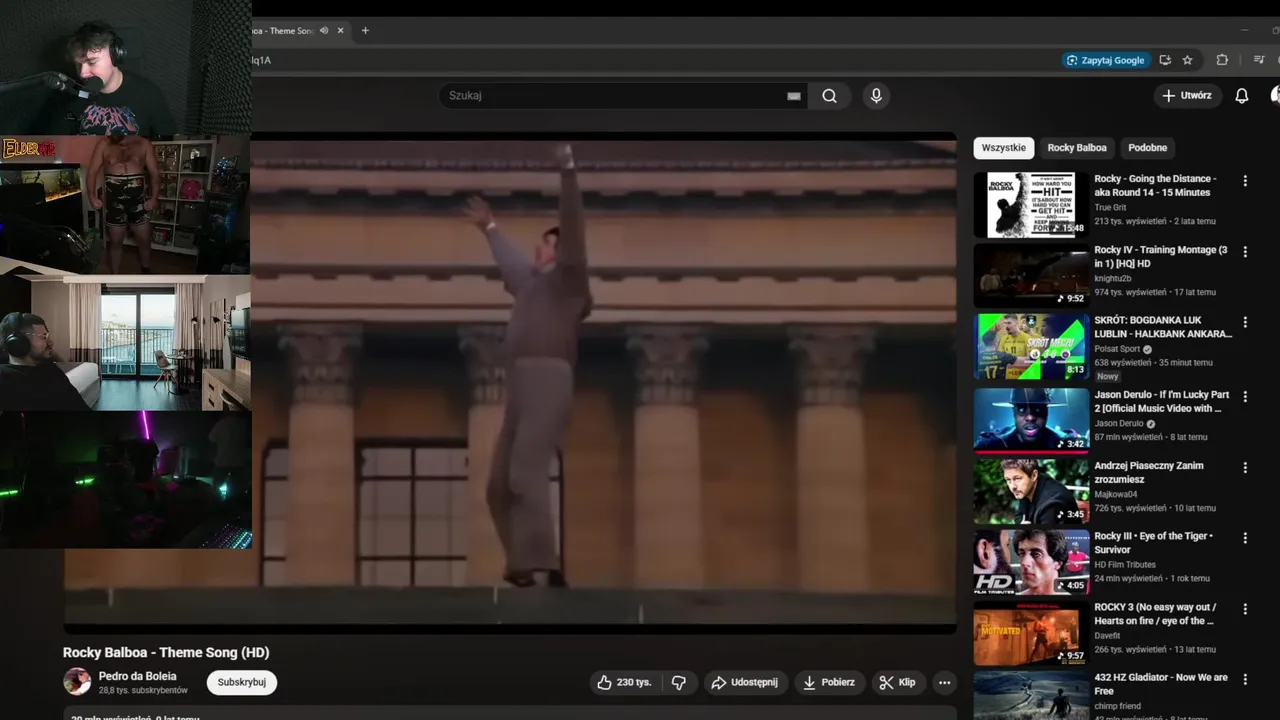Open options menu for Rocky IV Training Montage
Image resolution: width=1280 pixels, height=720 pixels.
[x=1245, y=252]
